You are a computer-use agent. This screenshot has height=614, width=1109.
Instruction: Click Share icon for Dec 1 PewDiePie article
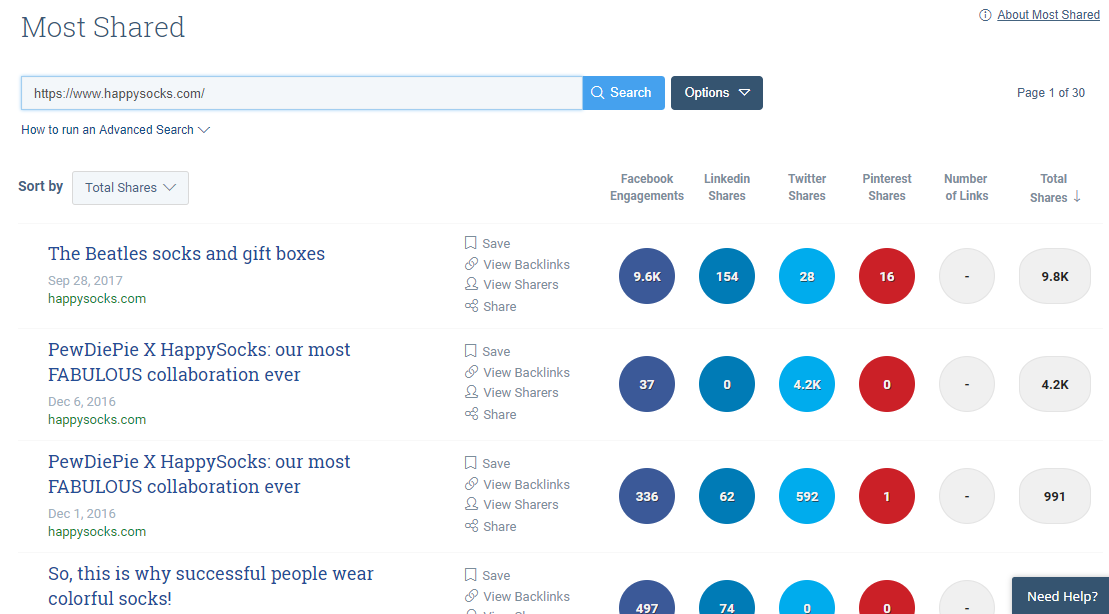471,526
